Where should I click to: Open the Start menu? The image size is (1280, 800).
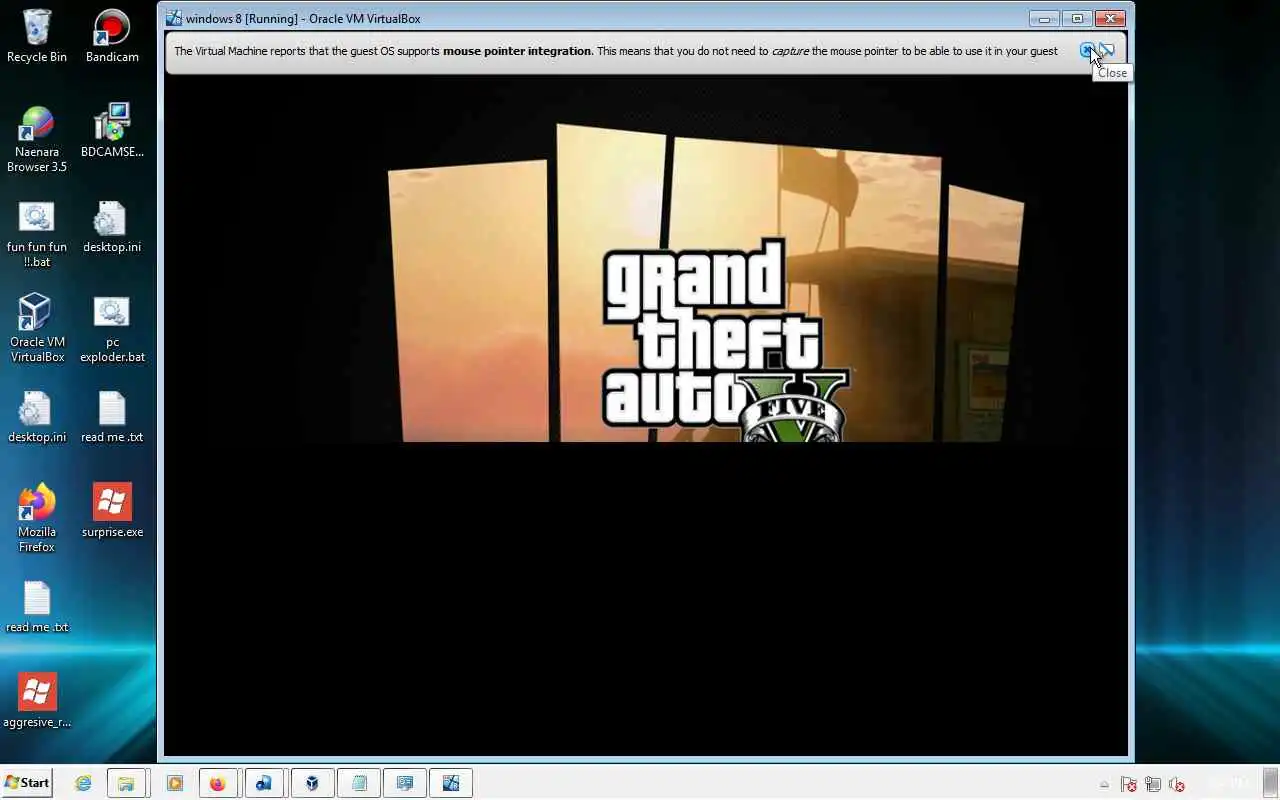[27, 783]
